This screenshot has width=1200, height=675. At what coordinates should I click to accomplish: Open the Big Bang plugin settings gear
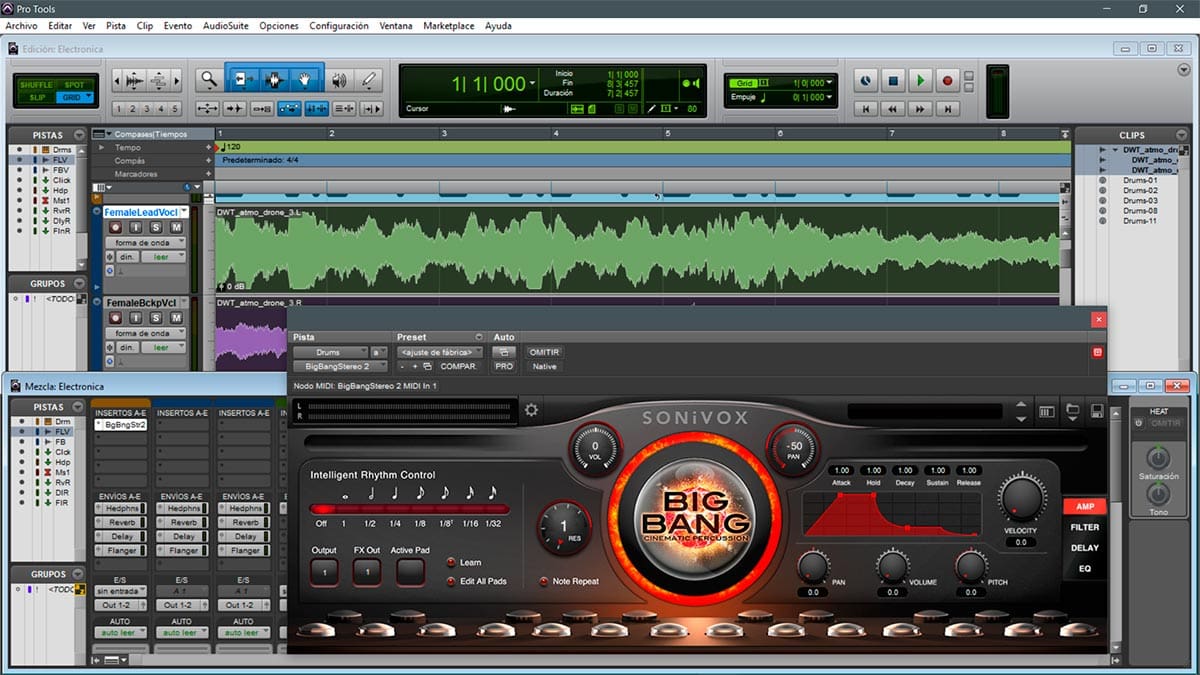[x=531, y=409]
